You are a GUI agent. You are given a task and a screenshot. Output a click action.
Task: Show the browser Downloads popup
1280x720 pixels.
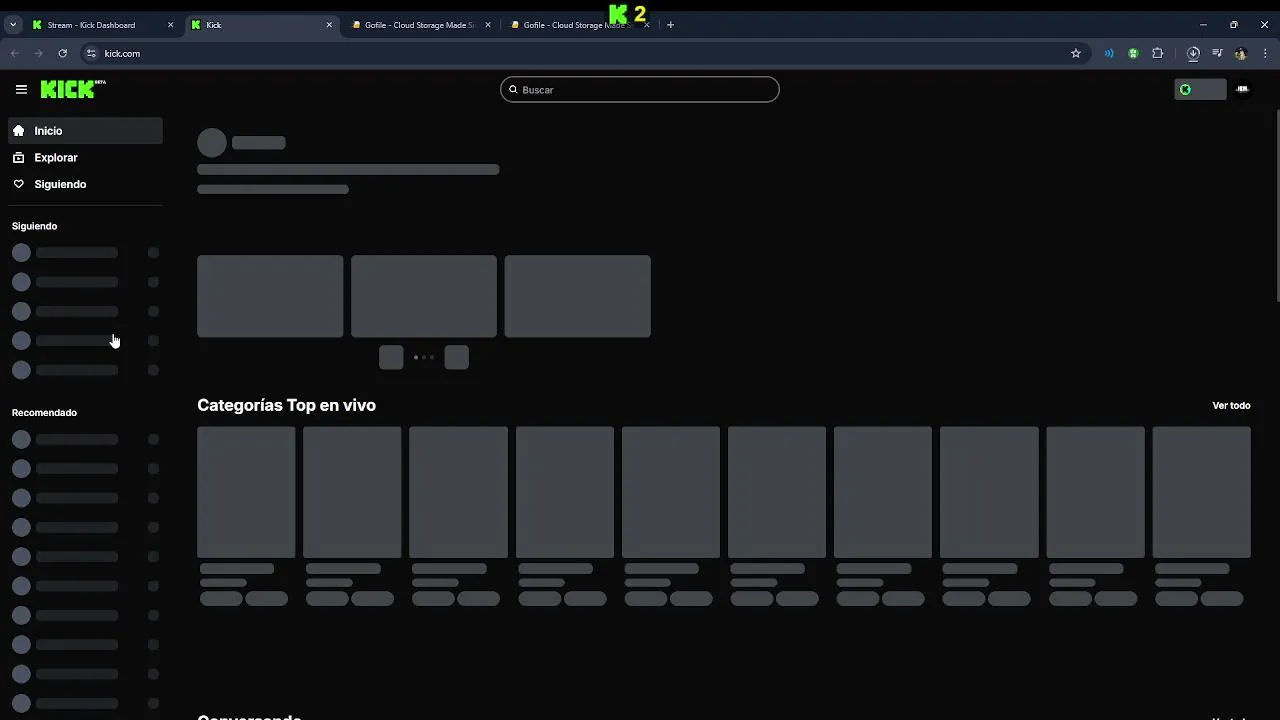(1193, 53)
